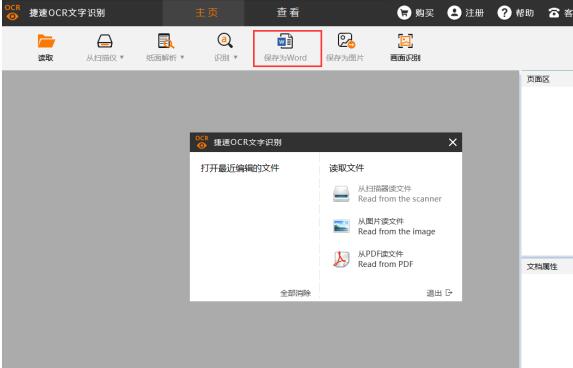Image resolution: width=573 pixels, height=368 pixels.
Task: Click the 购买 shopping cart icon
Action: click(404, 13)
